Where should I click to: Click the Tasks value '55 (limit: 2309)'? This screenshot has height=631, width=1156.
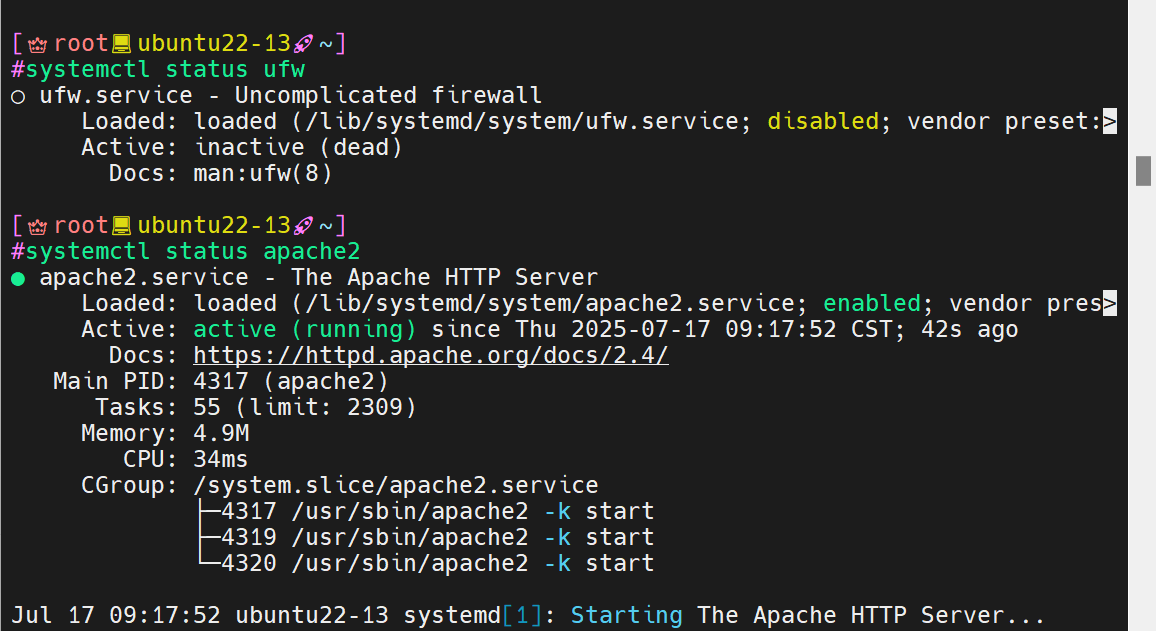304,407
